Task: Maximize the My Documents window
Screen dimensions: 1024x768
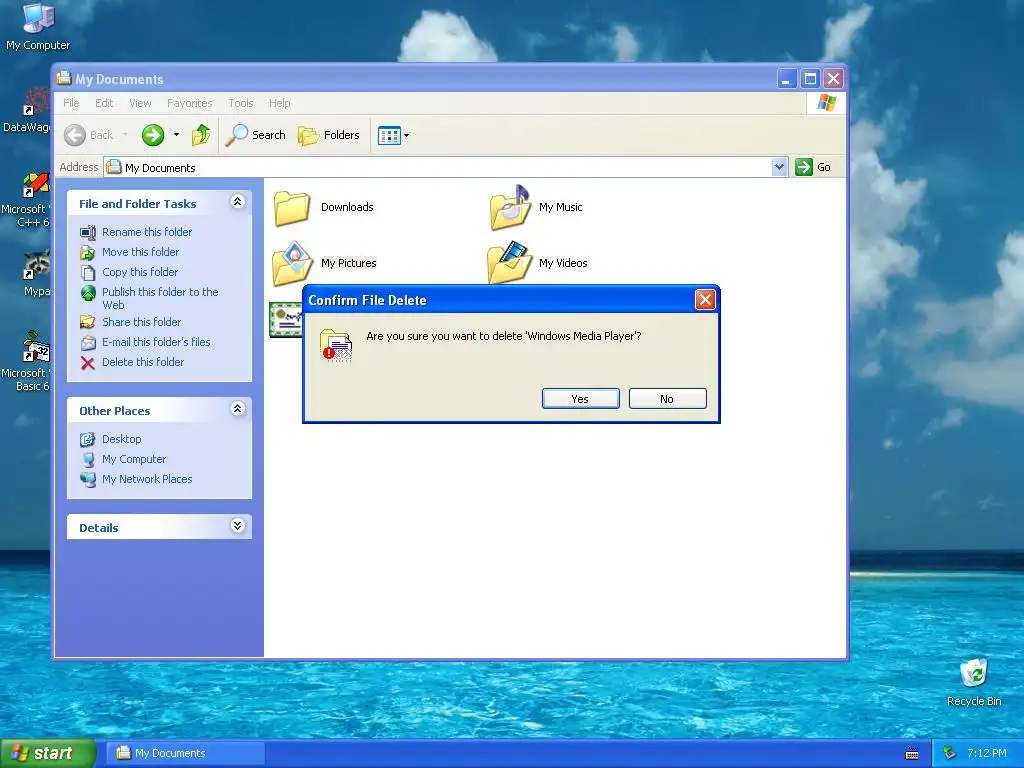Action: [810, 79]
